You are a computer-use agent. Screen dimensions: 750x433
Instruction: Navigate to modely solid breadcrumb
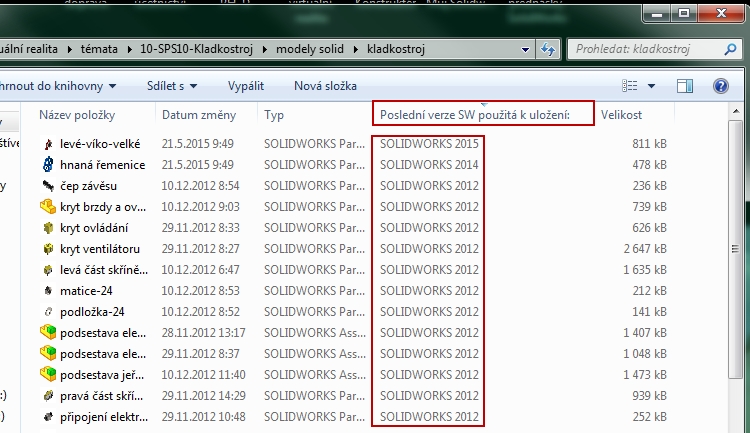click(310, 49)
